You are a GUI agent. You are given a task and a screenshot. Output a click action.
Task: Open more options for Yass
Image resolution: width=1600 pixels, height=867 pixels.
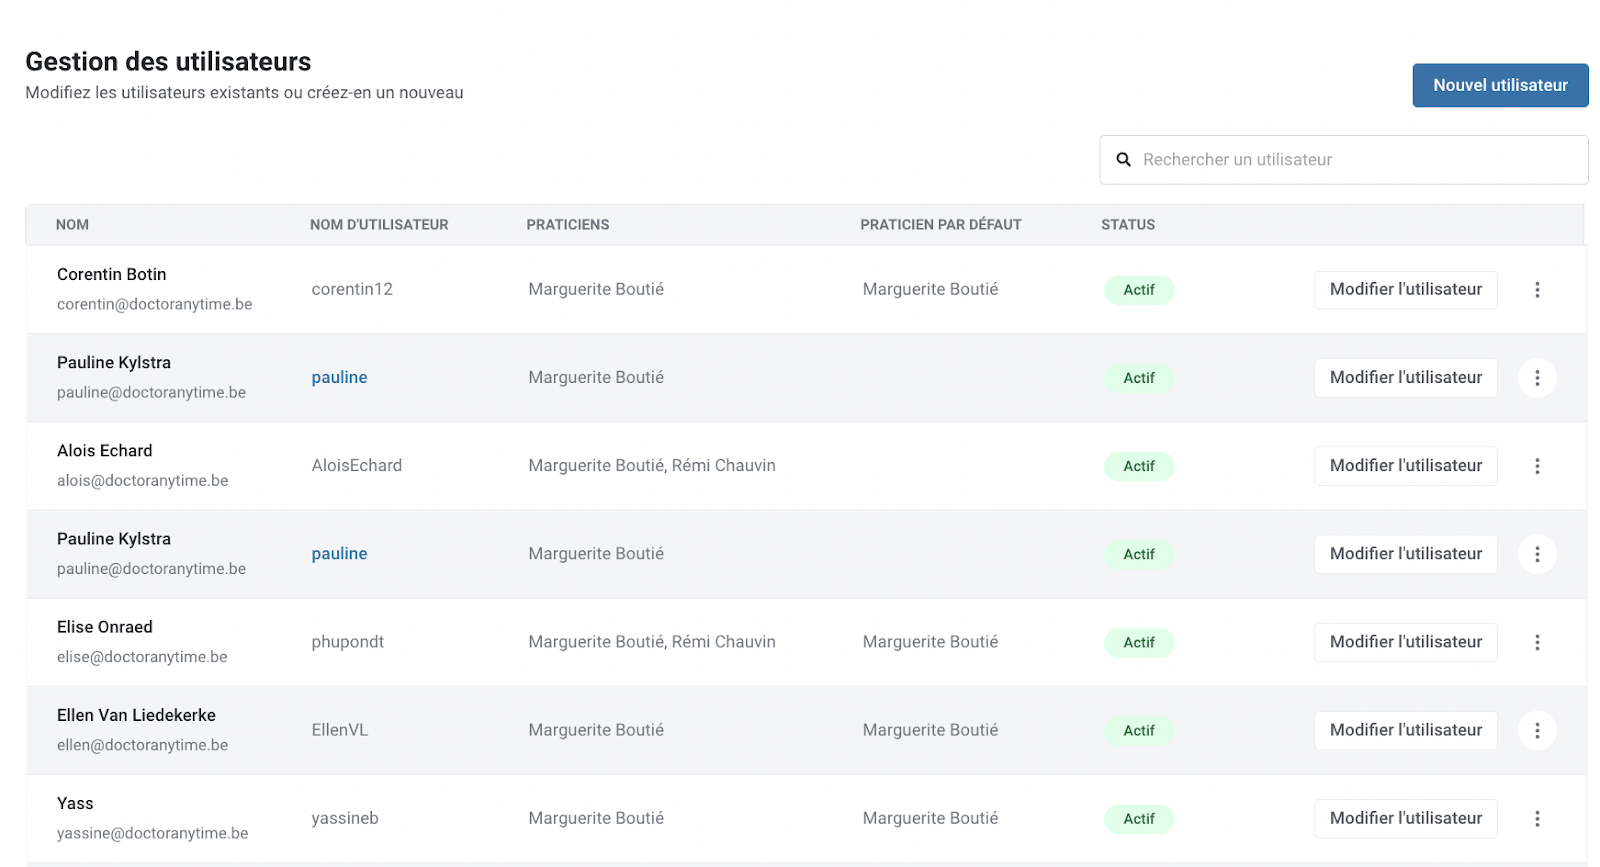coord(1537,819)
